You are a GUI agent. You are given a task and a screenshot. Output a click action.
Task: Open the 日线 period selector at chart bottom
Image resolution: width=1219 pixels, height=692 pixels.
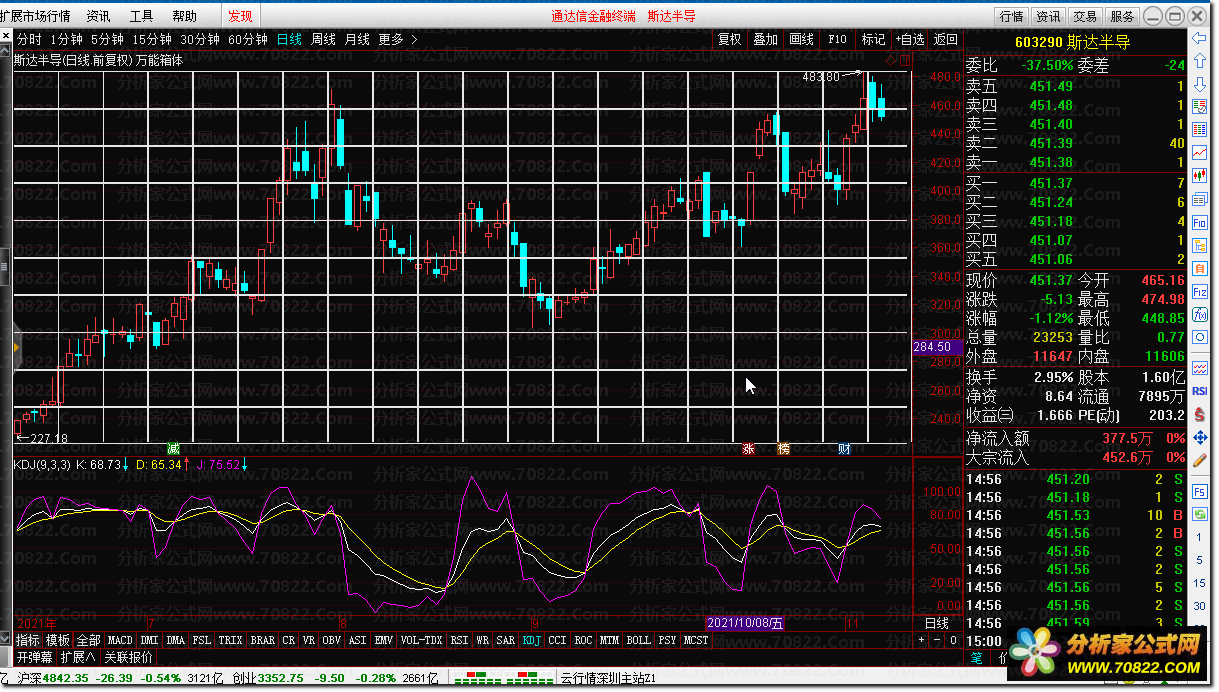[937, 623]
